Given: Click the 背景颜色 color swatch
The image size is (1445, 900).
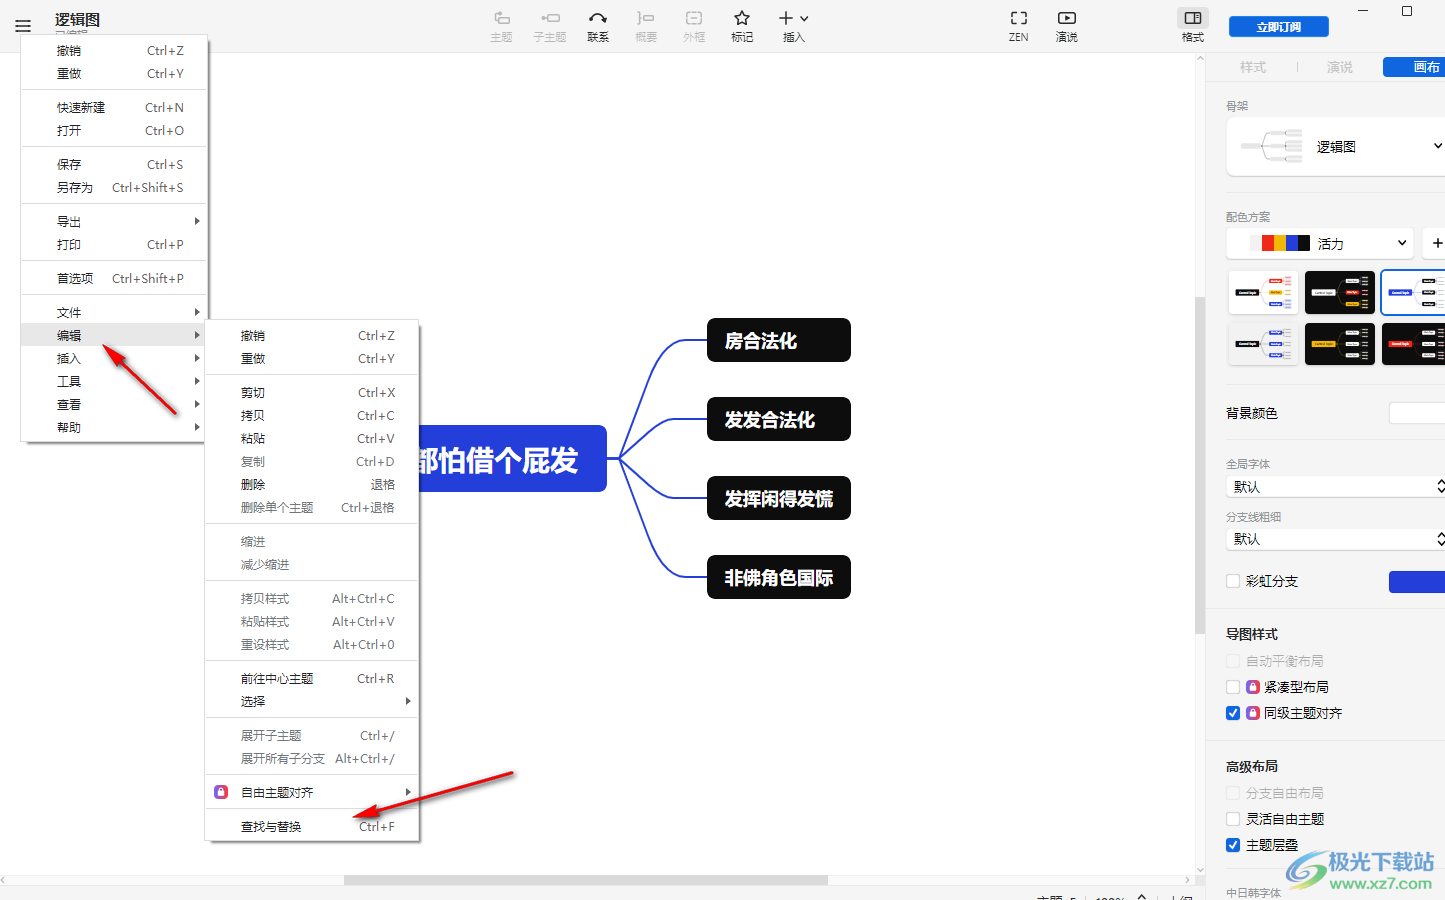Looking at the screenshot, I should 1417,413.
